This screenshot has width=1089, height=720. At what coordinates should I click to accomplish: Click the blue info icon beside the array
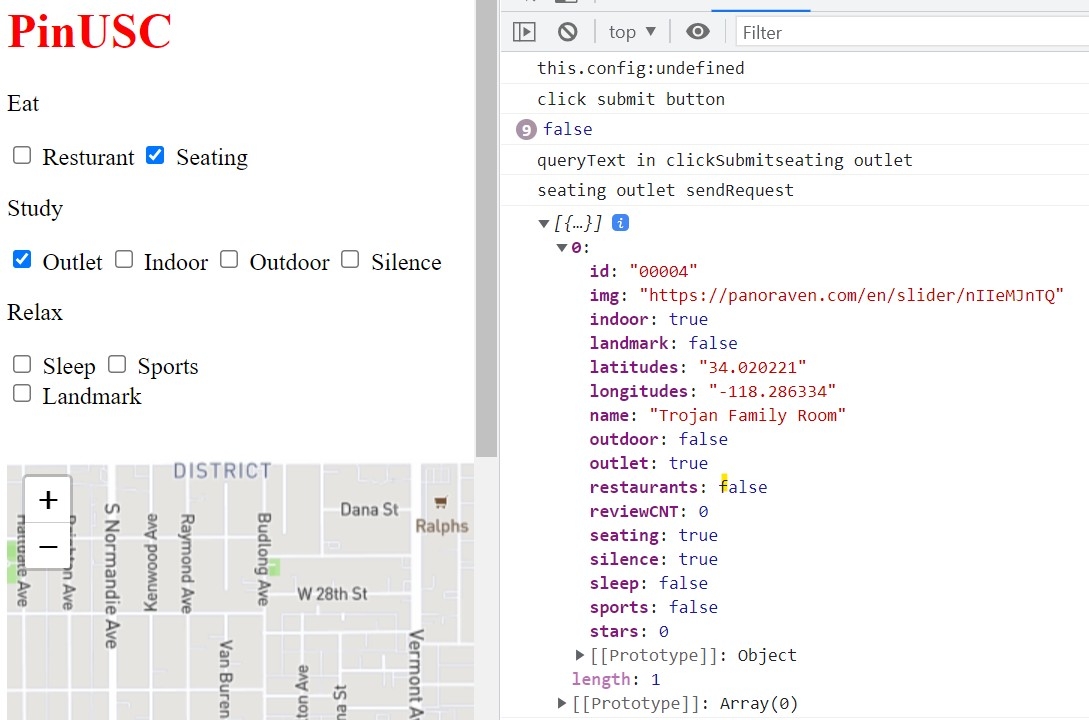pos(620,223)
